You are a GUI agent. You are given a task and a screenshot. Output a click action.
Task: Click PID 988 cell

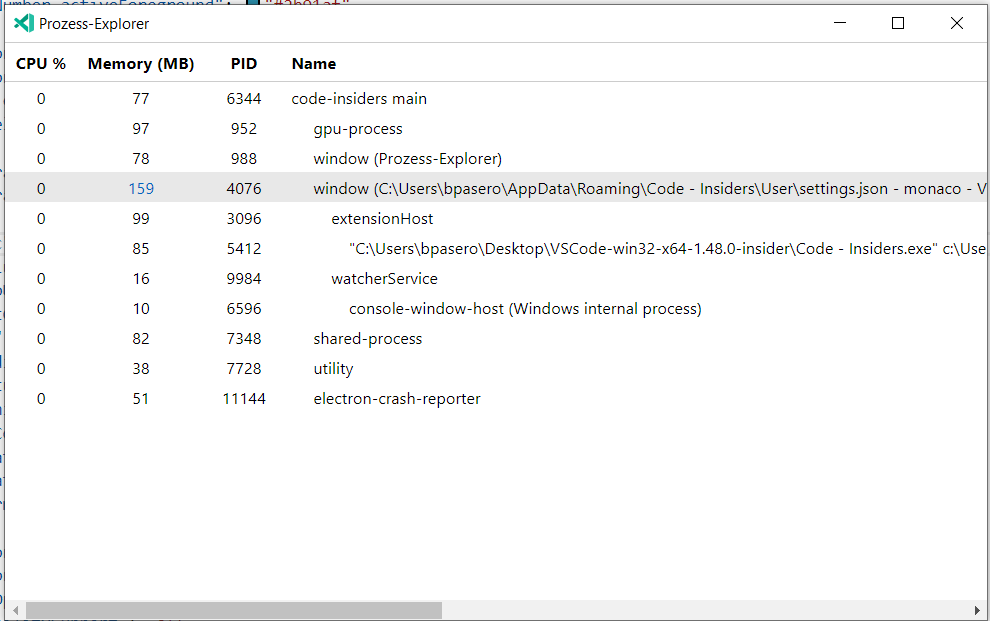[x=244, y=158]
